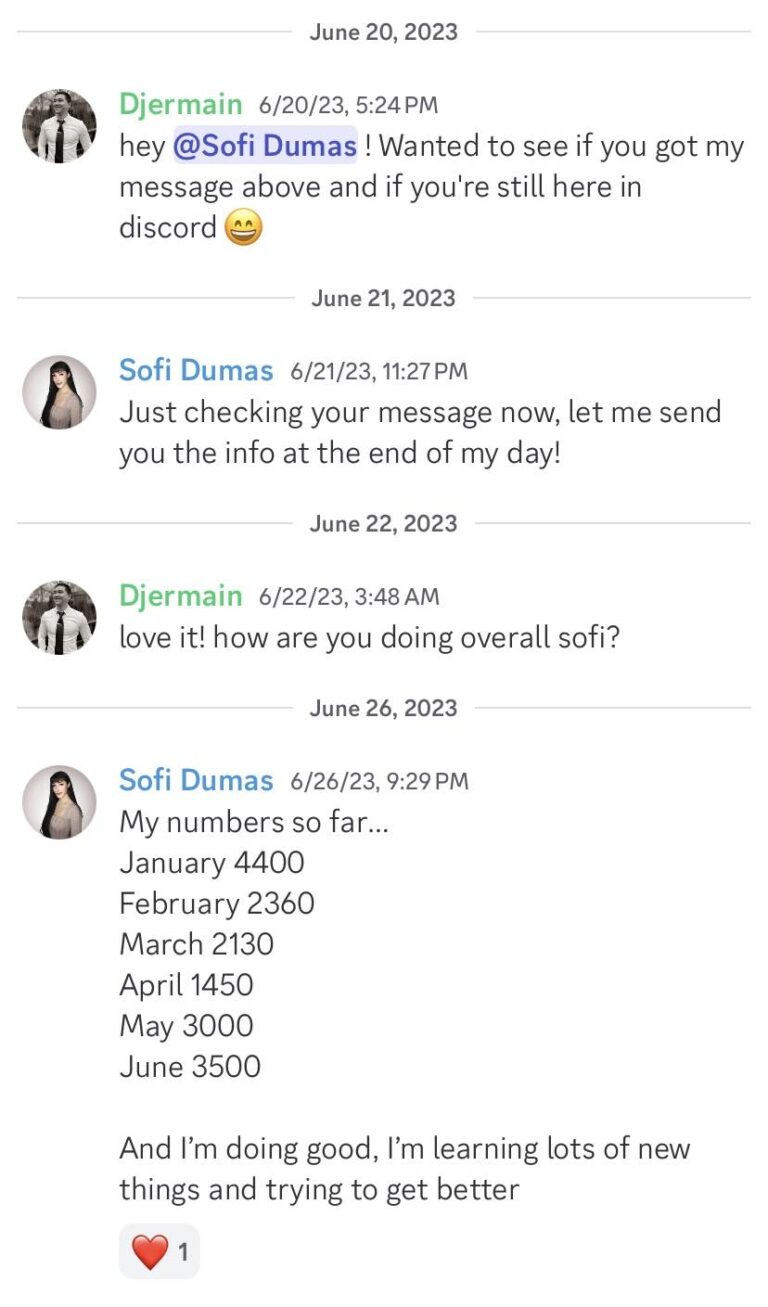Click the grinning emoji after 'discord'
Viewport: 768px width, 1307px height.
[x=244, y=228]
